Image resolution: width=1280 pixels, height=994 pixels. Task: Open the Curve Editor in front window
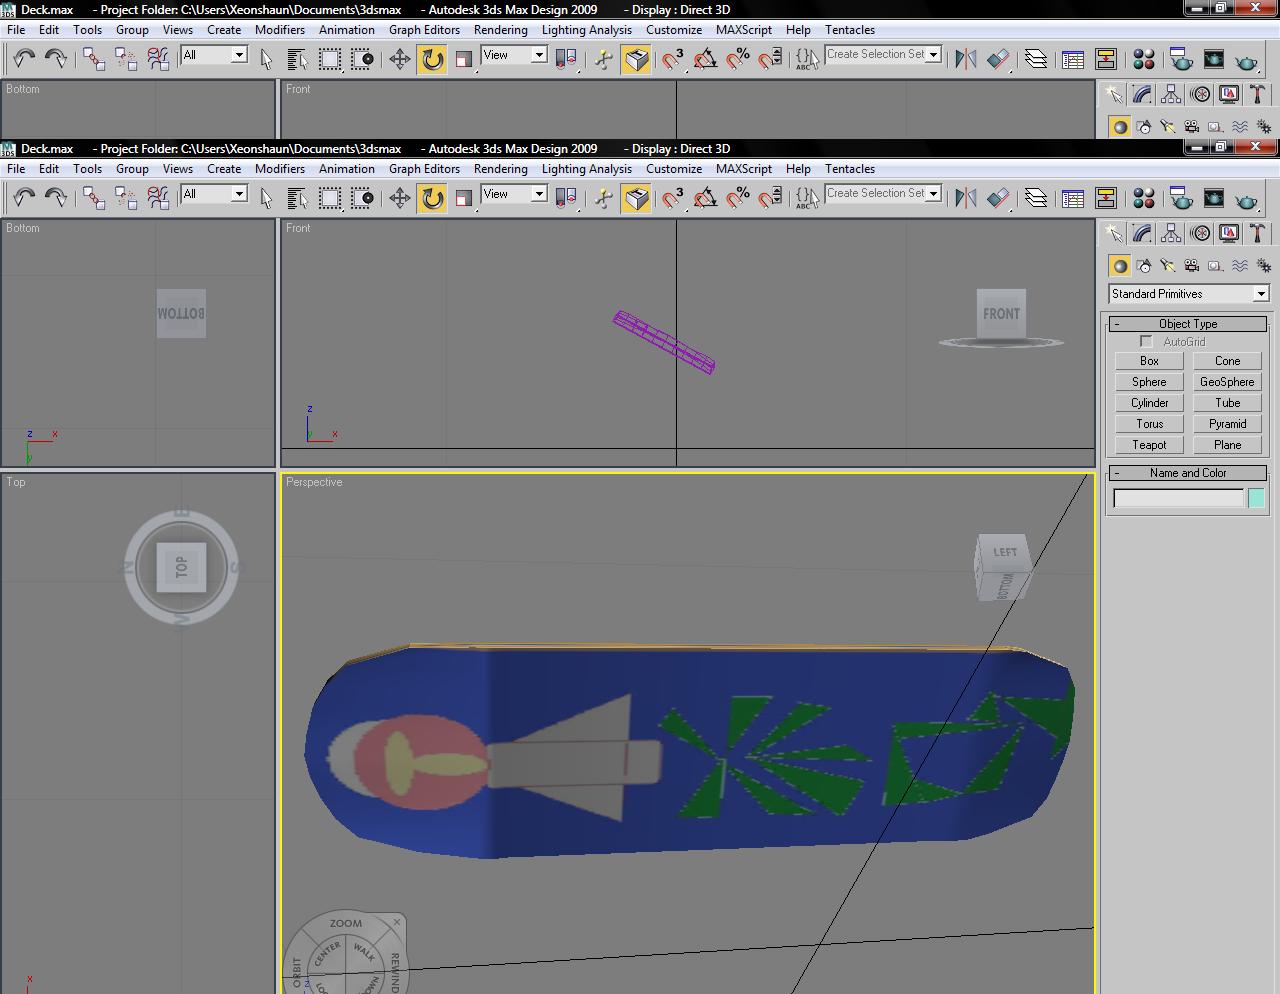point(1073,198)
